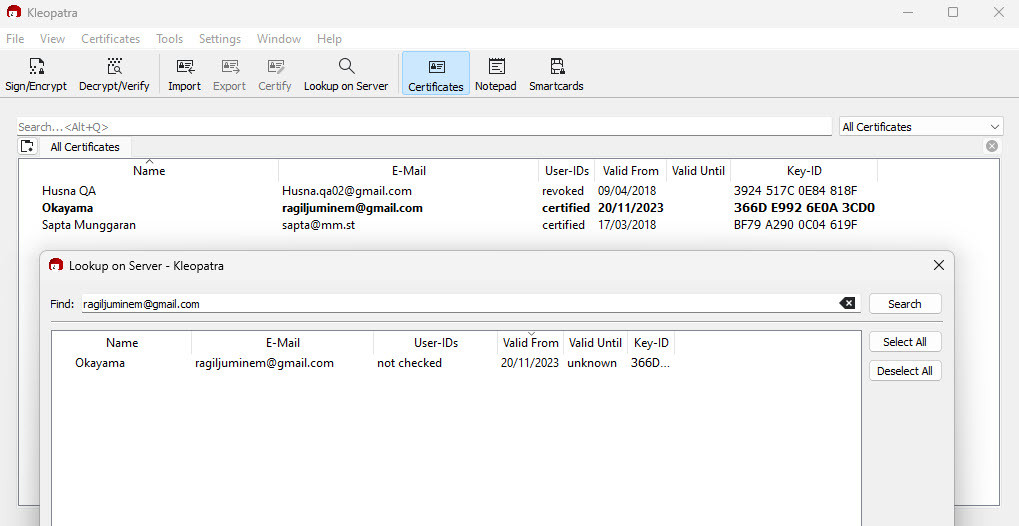Focus the main Search certificates field

click(424, 127)
